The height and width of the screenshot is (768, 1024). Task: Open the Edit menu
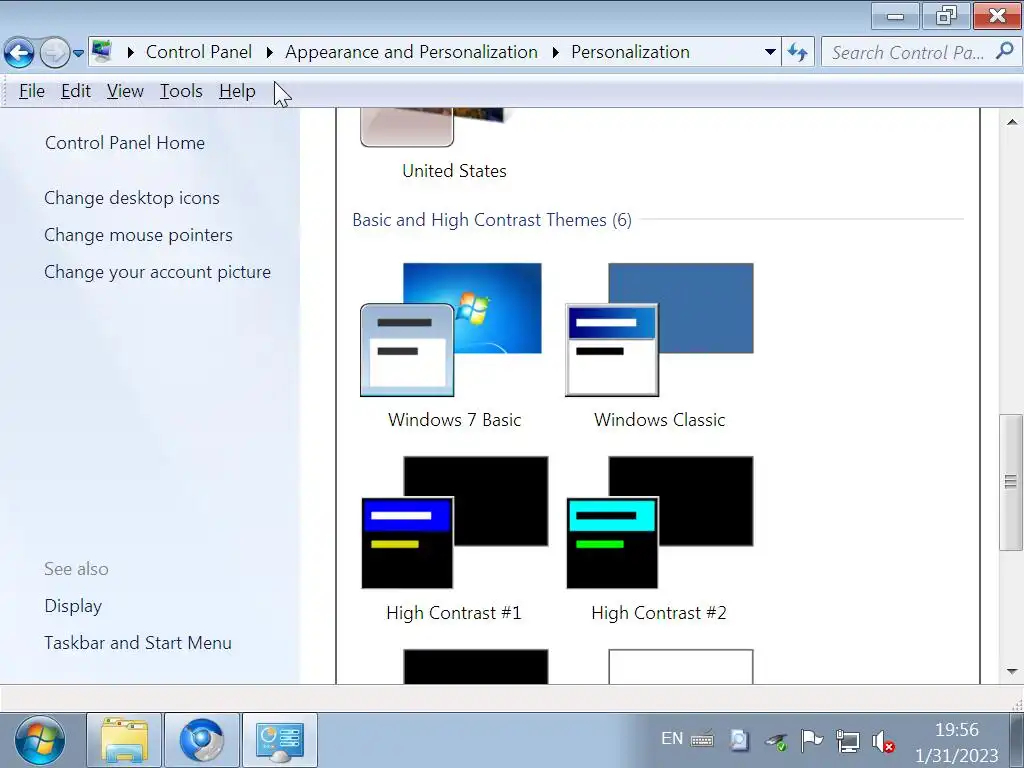coord(76,91)
